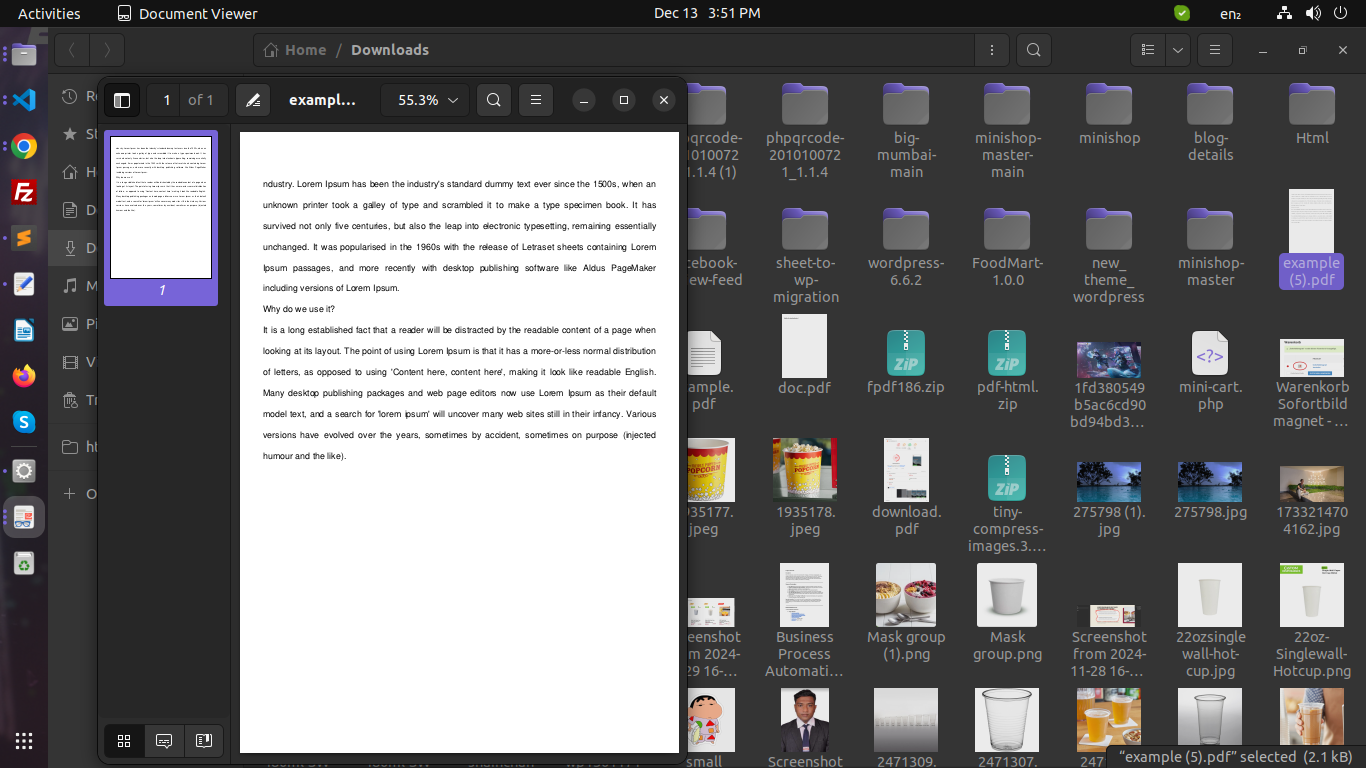Screen dimensions: 1366x768
Task: Click Home in Files path bar
Action: (x=295, y=50)
